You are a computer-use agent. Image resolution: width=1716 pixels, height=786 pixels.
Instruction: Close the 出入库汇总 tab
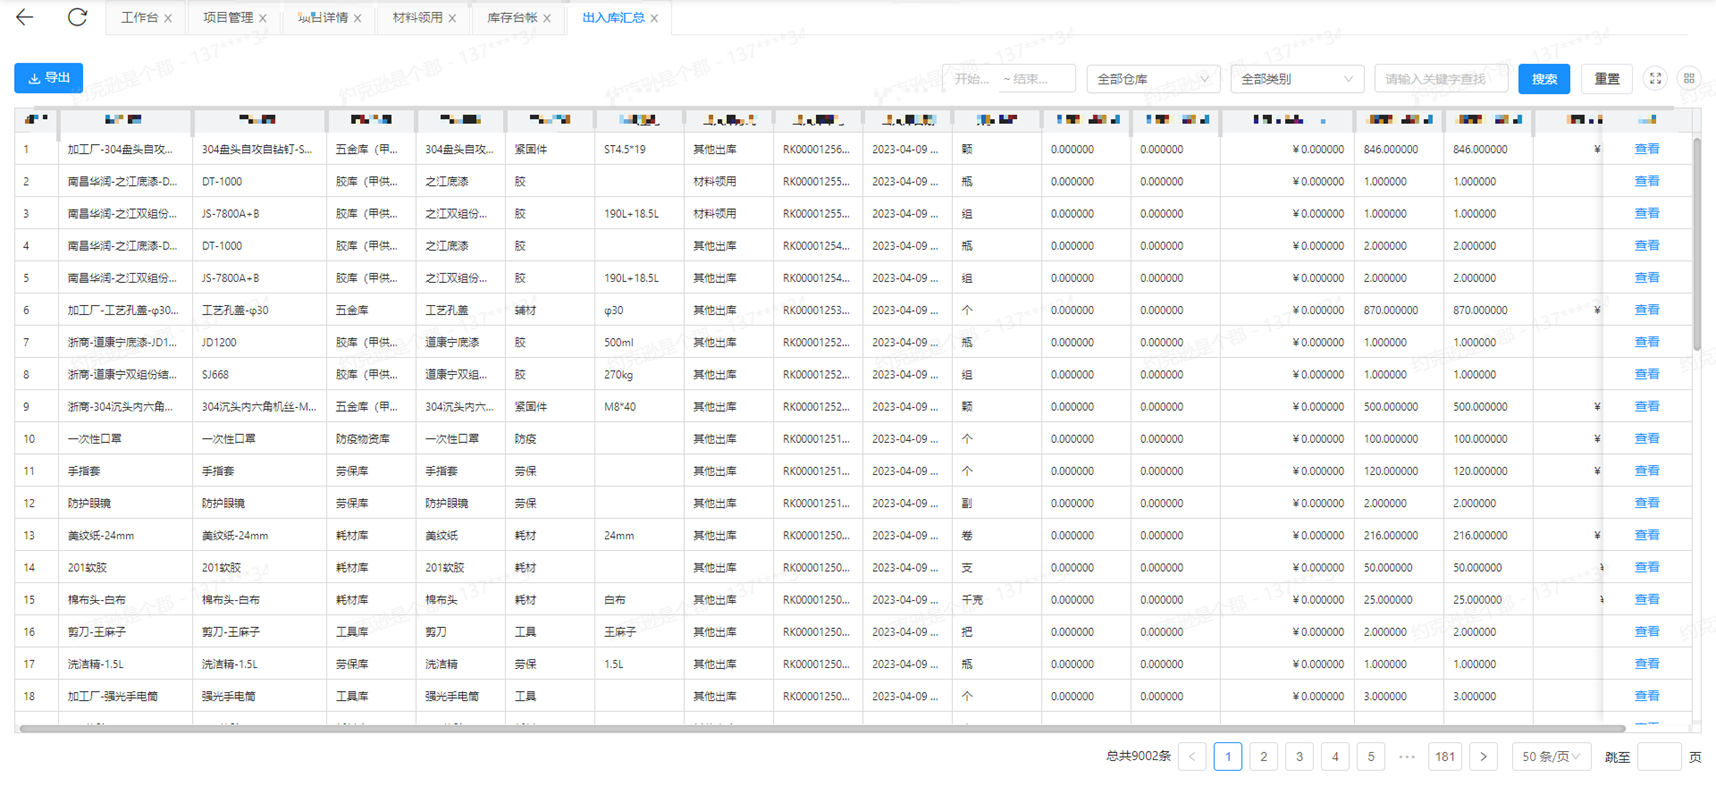[654, 18]
